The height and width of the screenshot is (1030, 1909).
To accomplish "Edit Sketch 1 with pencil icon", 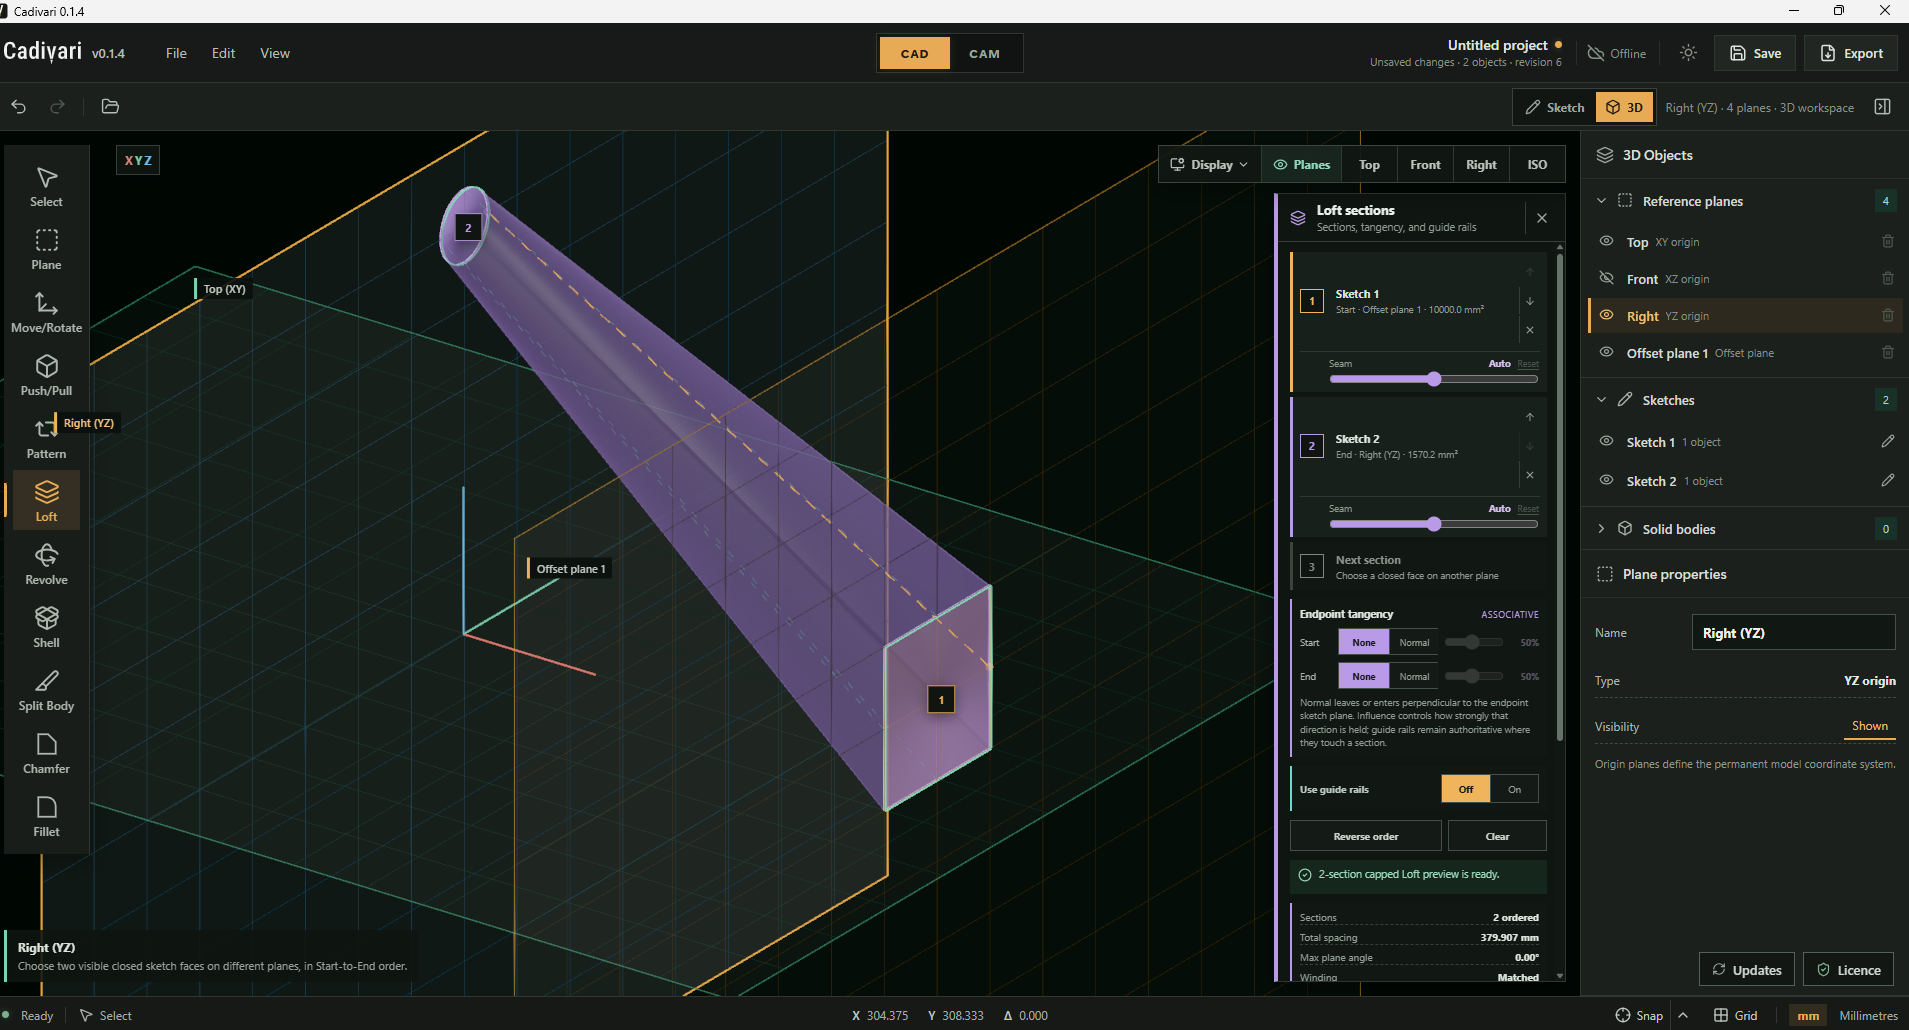I will [1887, 441].
